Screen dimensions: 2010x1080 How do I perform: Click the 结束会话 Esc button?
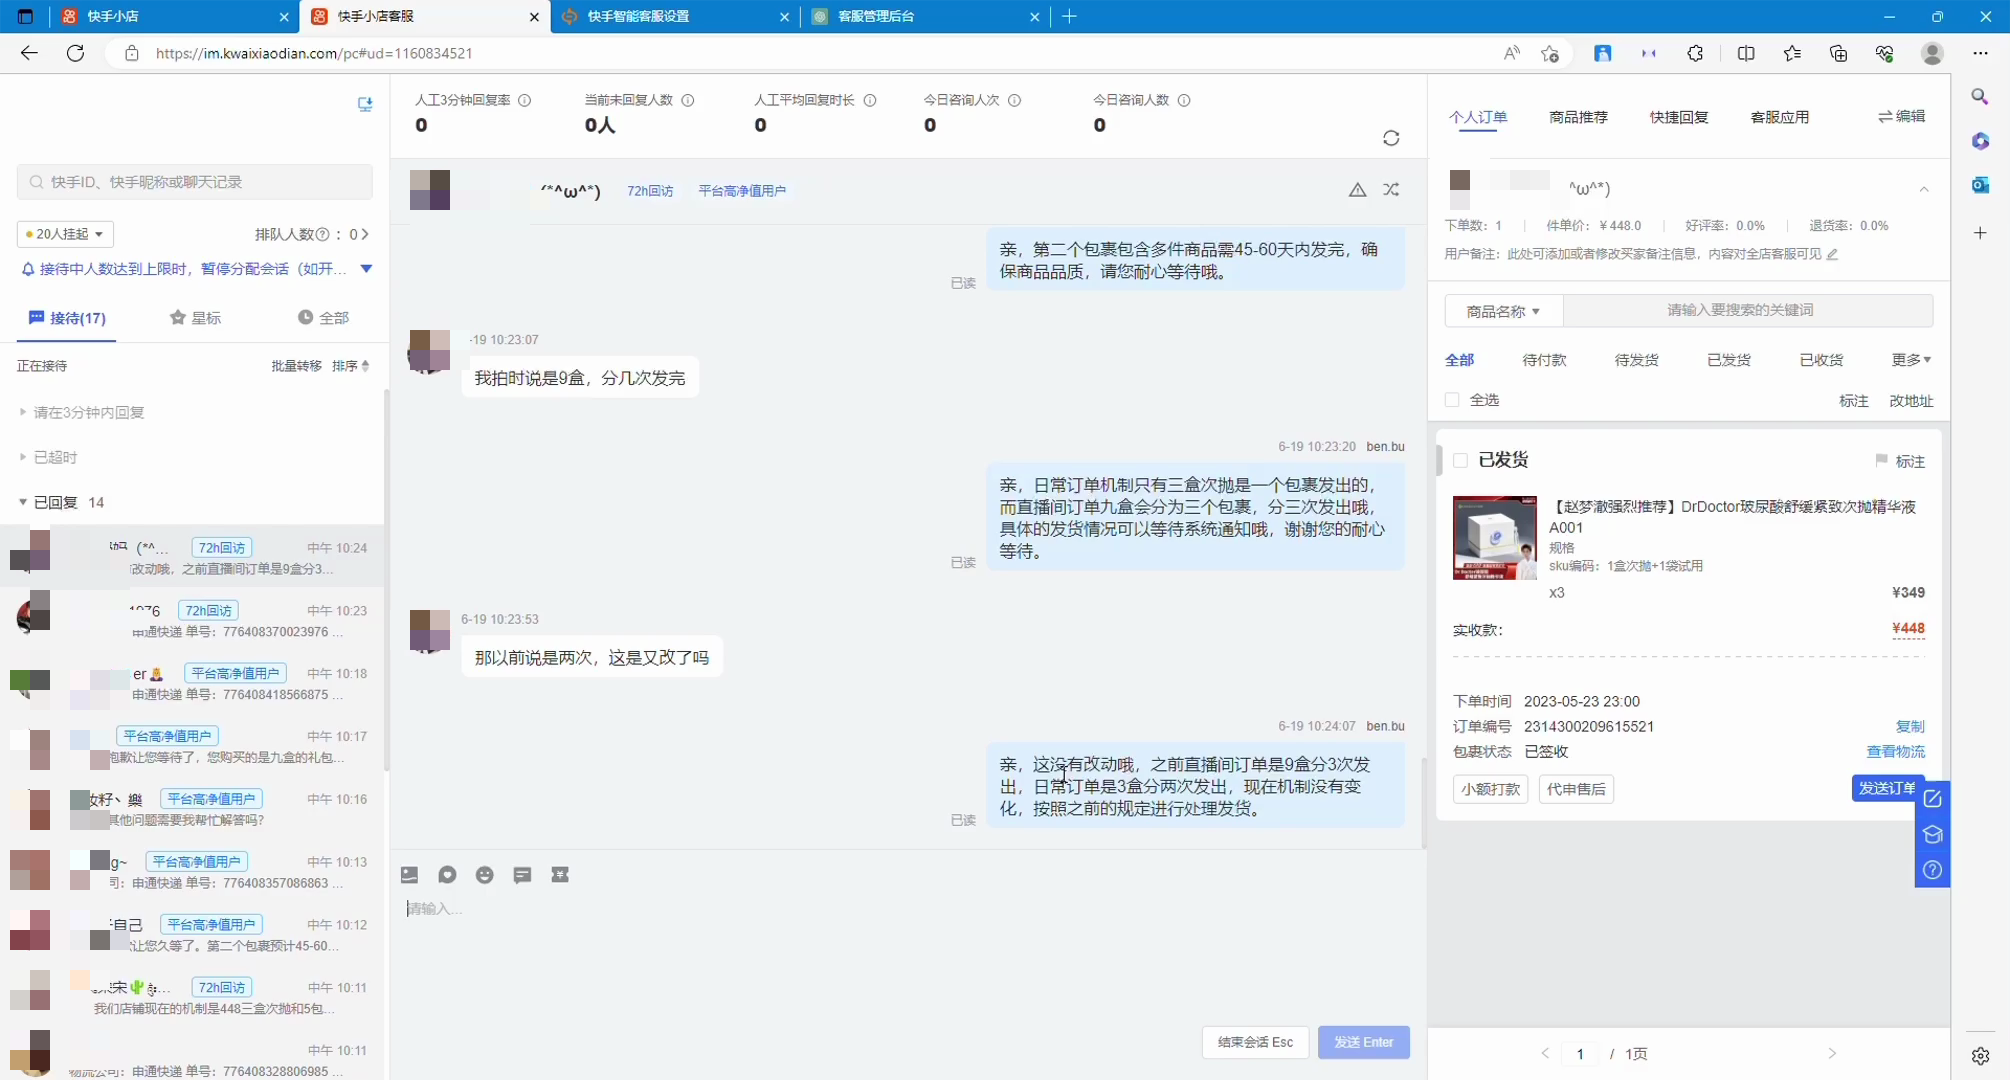tap(1255, 1042)
